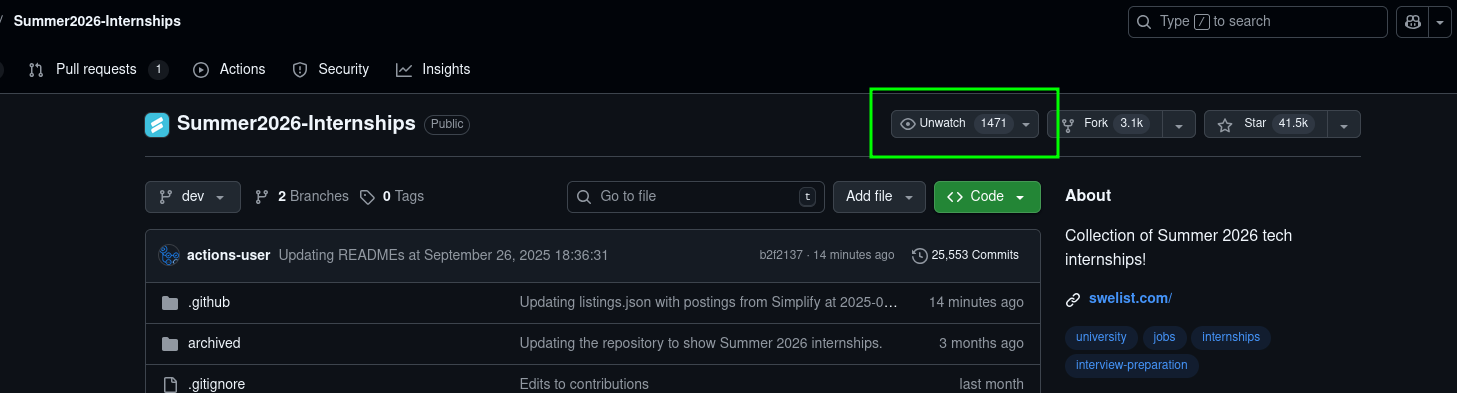Click the 3.1k forks count
Viewport: 1457px width, 393px height.
tap(1131, 124)
